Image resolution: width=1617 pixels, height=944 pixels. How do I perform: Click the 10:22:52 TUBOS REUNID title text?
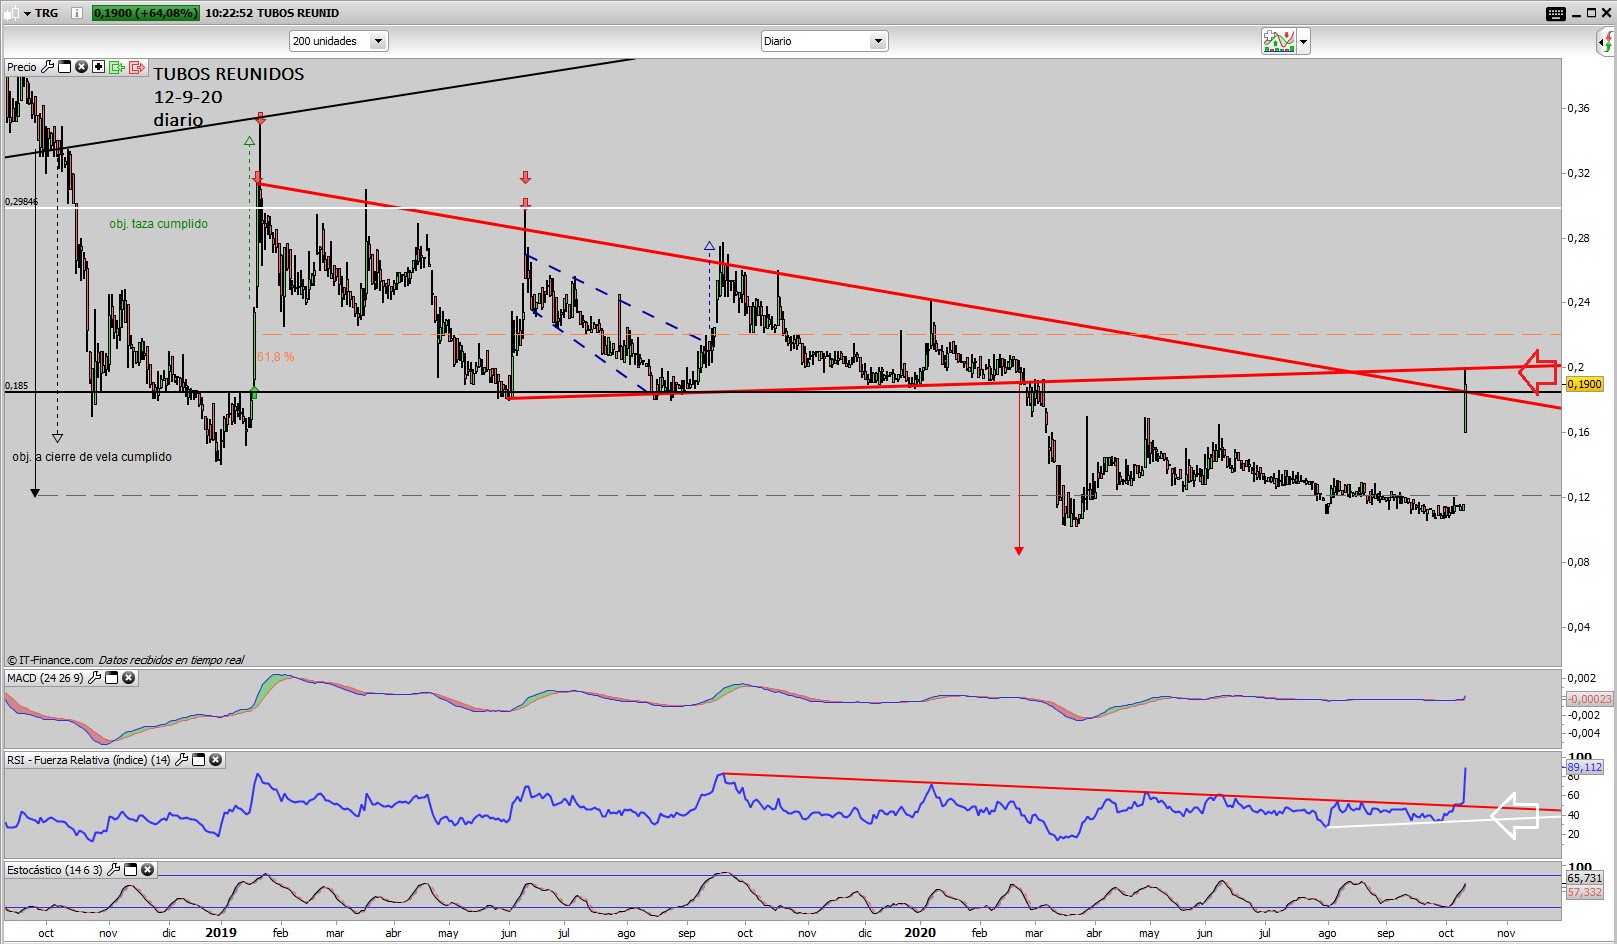(272, 13)
